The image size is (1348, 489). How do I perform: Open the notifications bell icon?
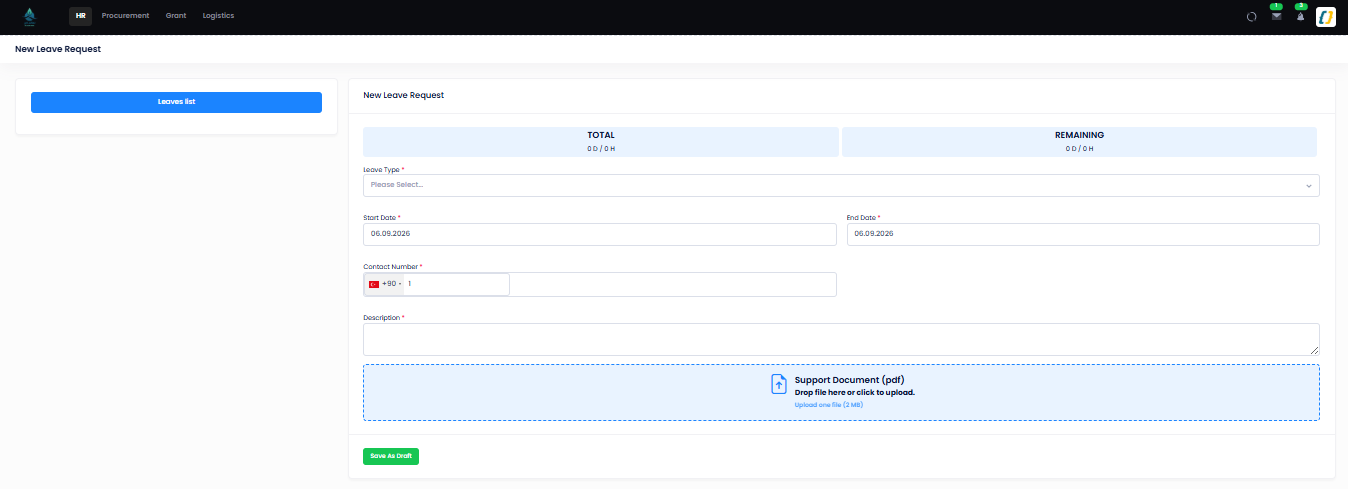click(1300, 16)
